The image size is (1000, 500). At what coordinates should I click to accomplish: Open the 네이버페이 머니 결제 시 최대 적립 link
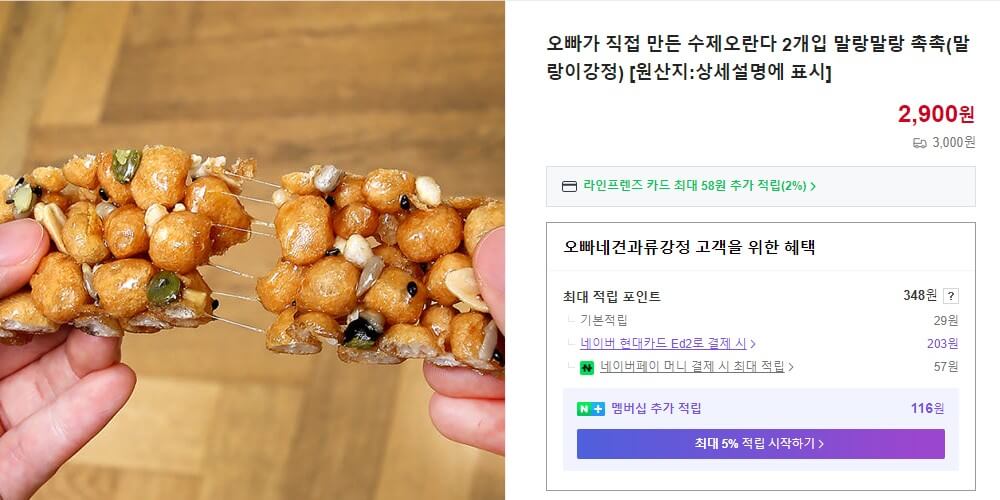(692, 367)
